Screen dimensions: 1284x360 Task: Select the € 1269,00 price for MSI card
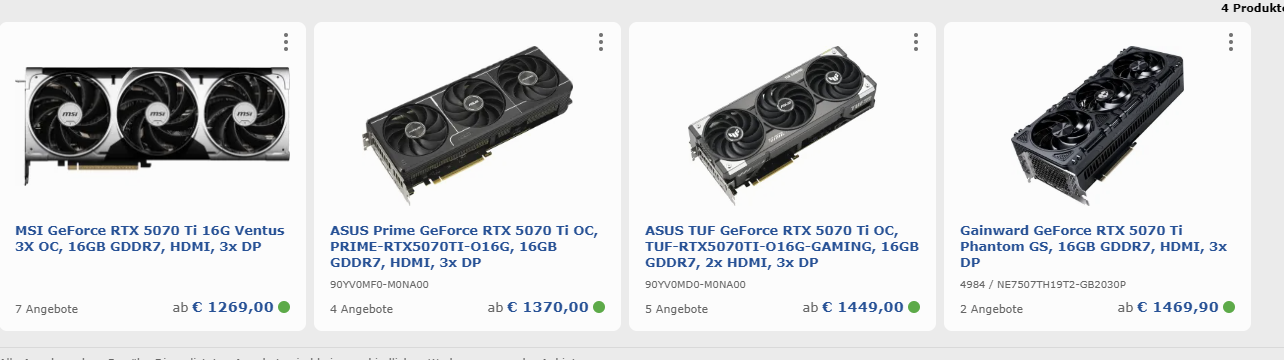pyautogui.click(x=233, y=307)
